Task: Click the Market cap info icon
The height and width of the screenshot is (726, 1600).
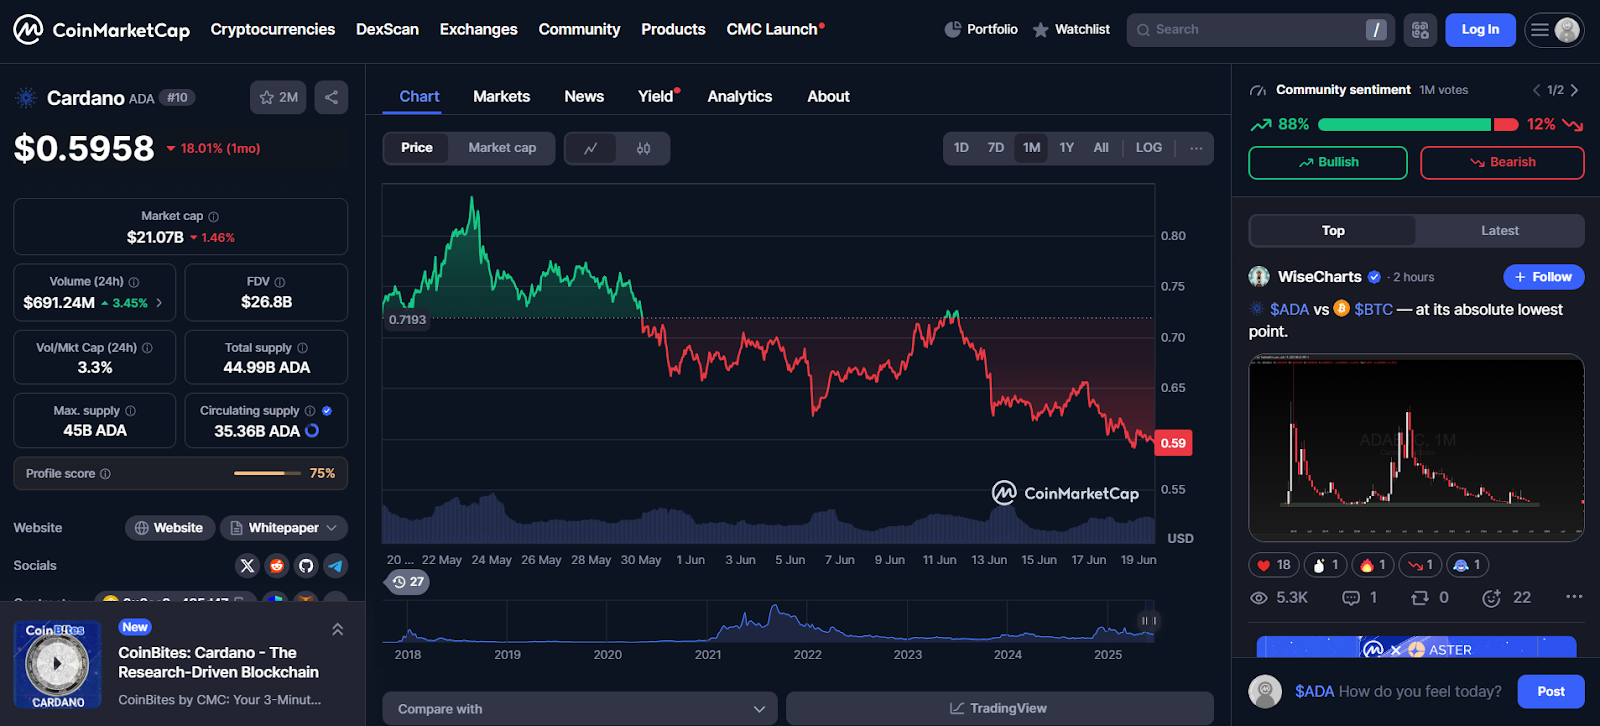Action: tap(213, 216)
